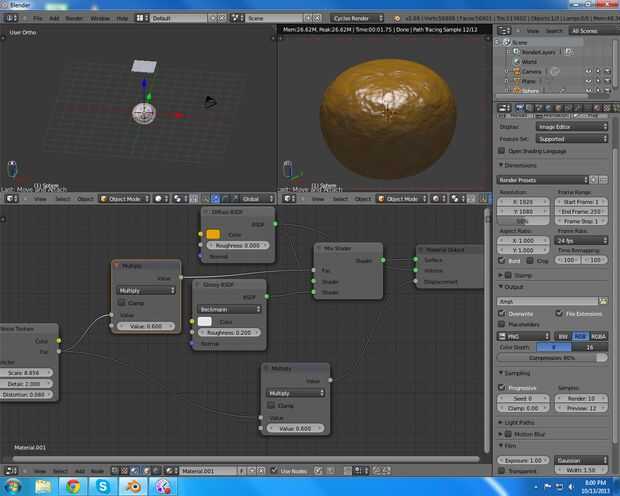Click the 3D viewport editor type icon
This screenshot has height=496, width=620.
[x=10, y=199]
